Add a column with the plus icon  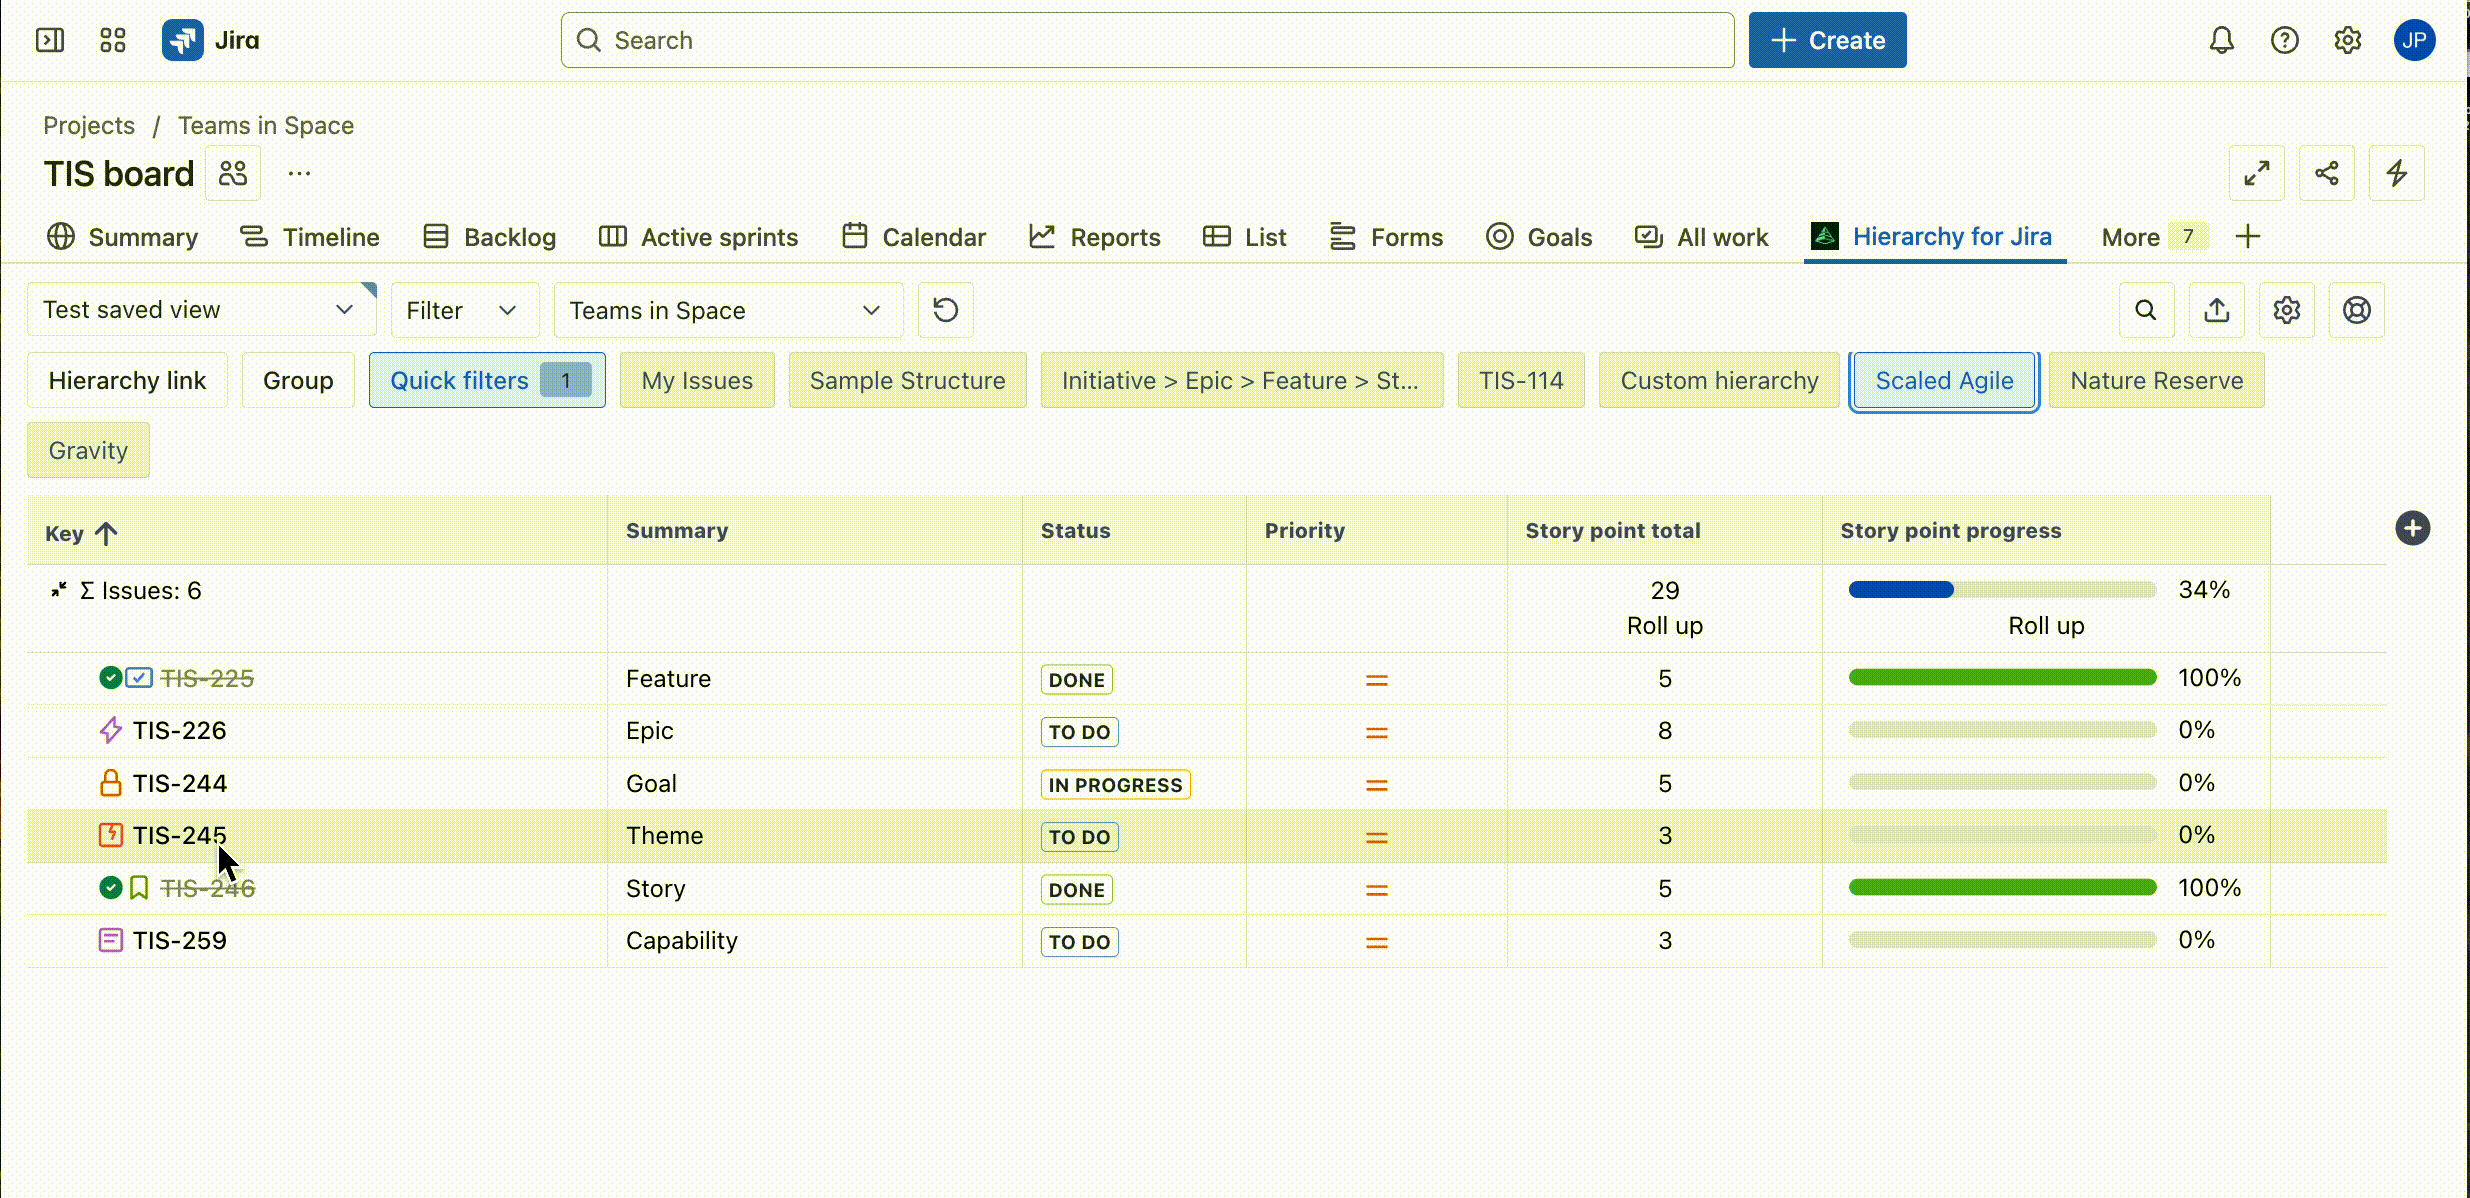point(2412,528)
